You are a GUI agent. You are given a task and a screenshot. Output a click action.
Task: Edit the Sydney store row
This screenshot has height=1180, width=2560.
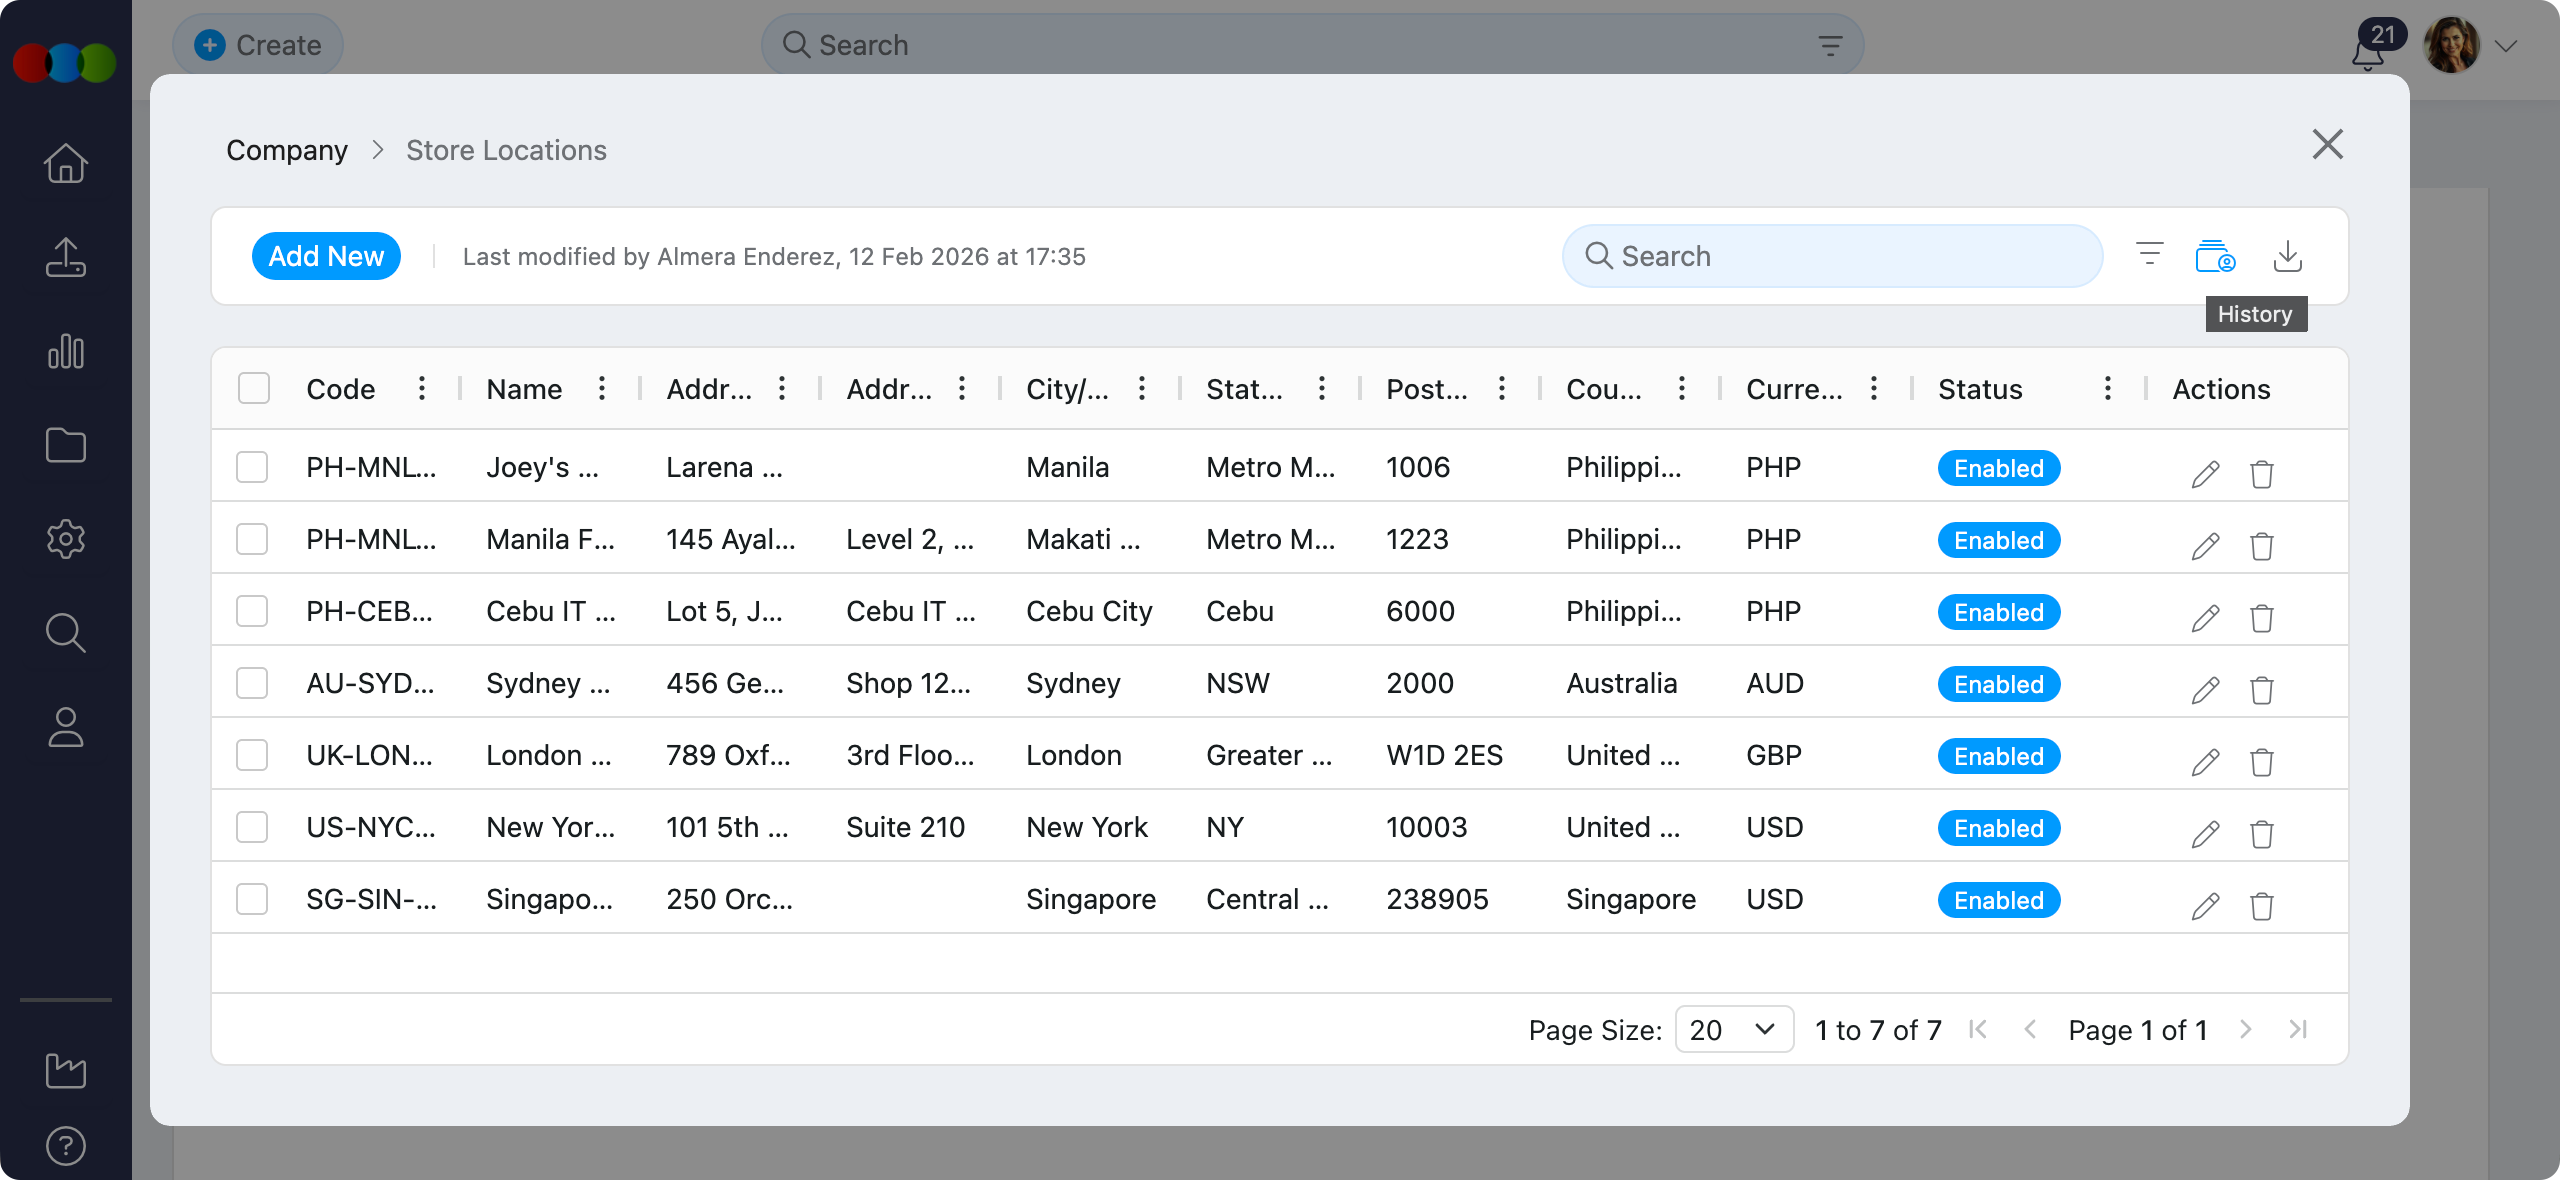[x=2205, y=690]
